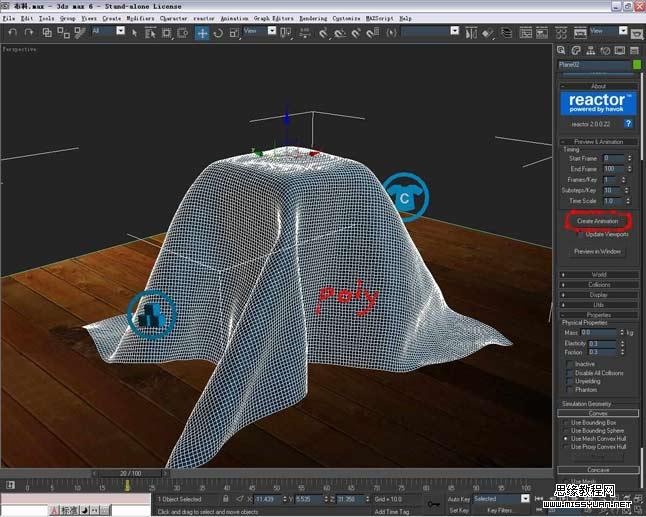The image size is (646, 517).
Task: Open the Modifiers menu
Action: point(140,19)
